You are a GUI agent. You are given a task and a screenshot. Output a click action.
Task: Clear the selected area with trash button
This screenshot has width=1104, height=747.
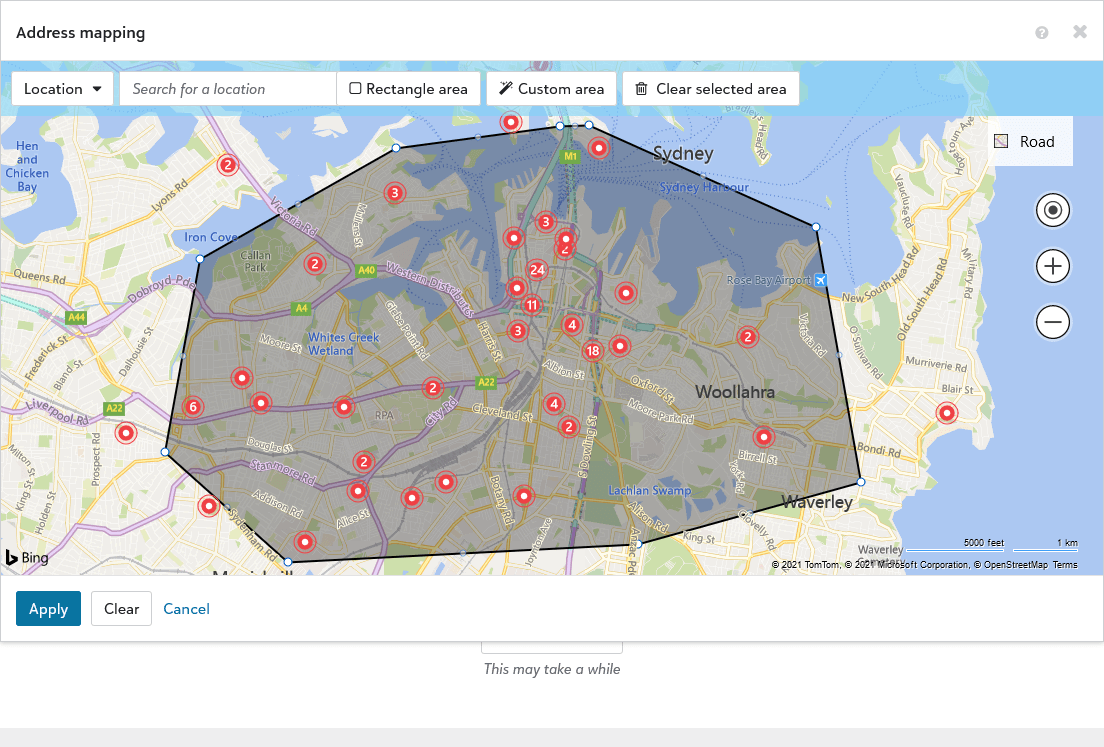pos(710,89)
